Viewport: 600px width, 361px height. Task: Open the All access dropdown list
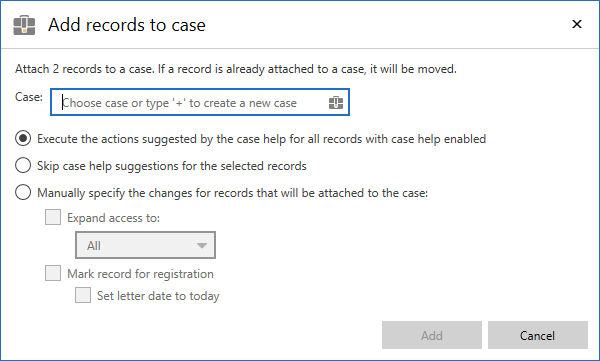coord(145,245)
